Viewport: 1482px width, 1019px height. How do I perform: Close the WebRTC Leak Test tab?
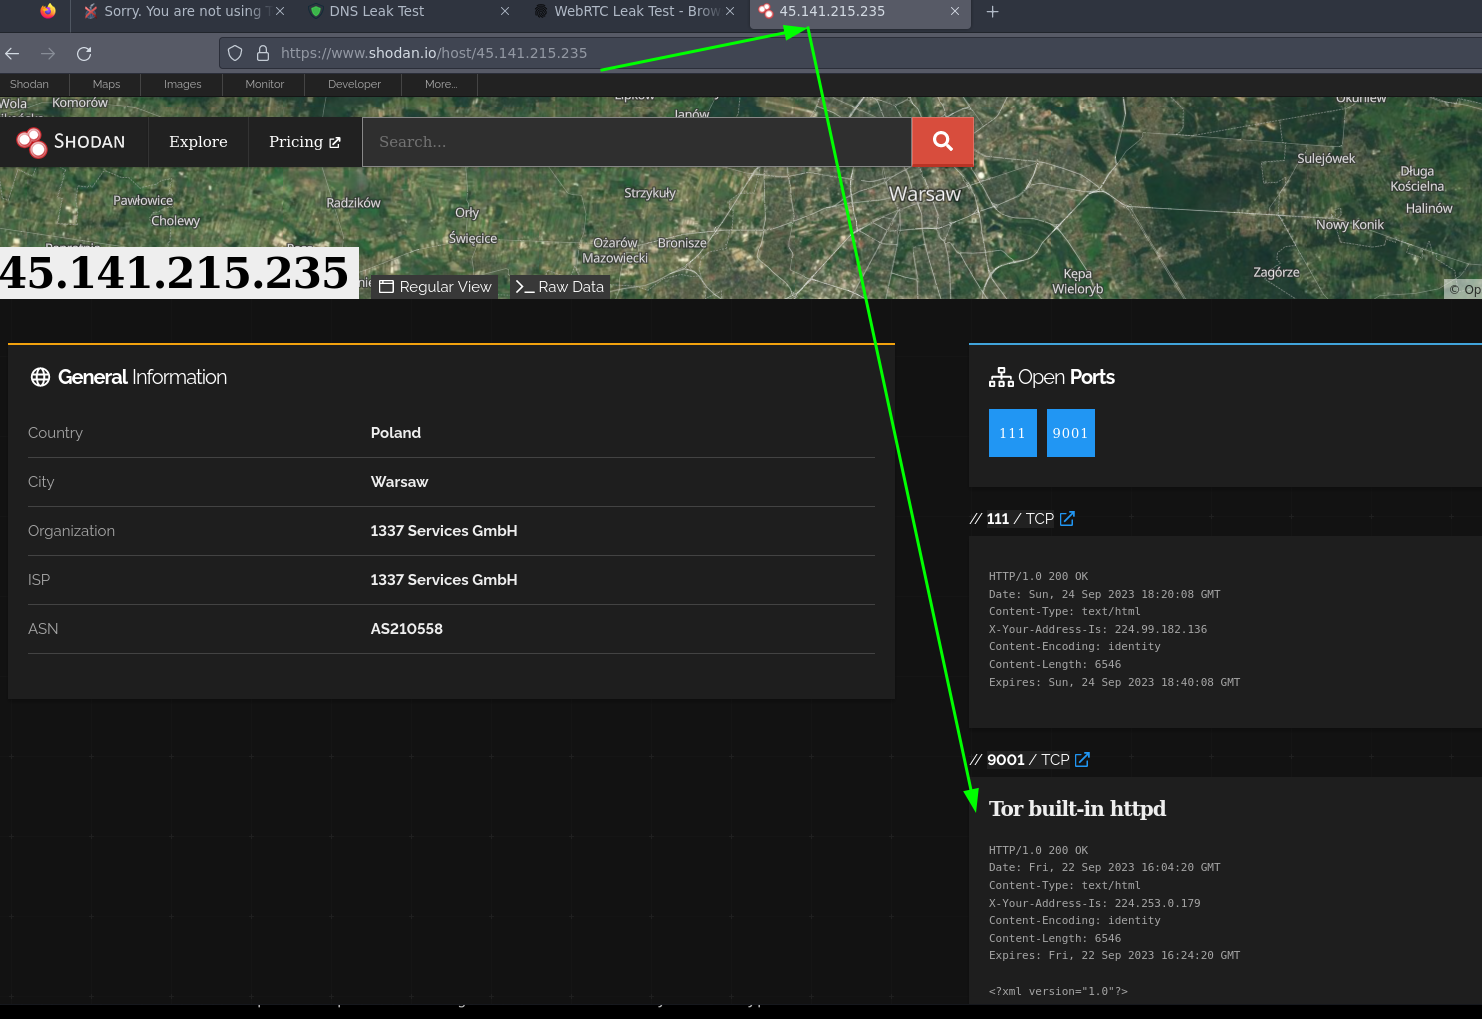[730, 11]
